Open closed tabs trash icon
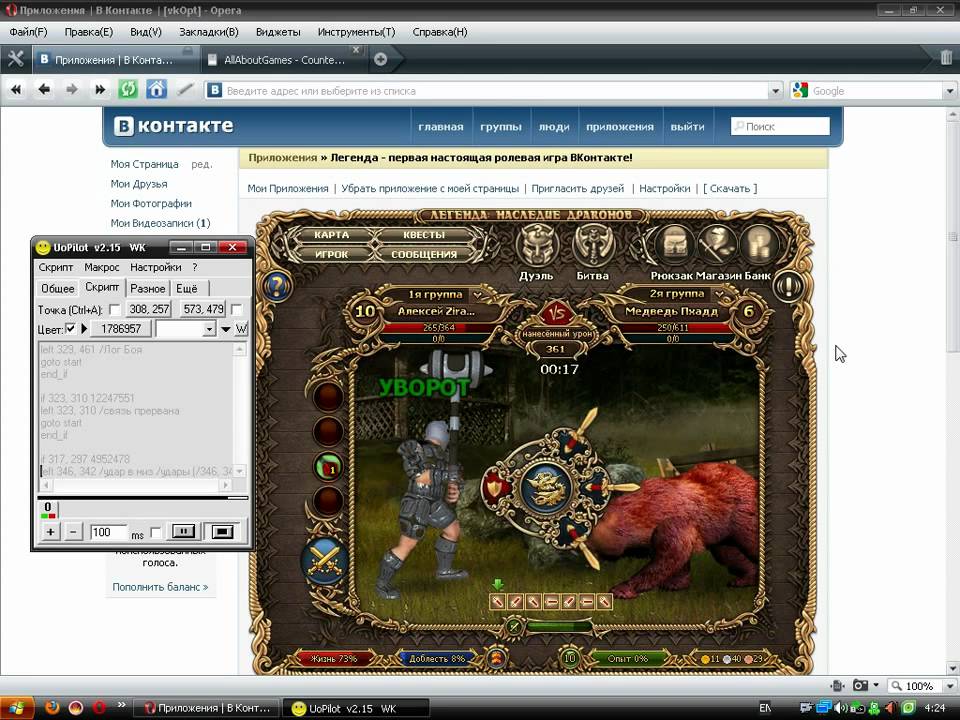 tap(946, 58)
